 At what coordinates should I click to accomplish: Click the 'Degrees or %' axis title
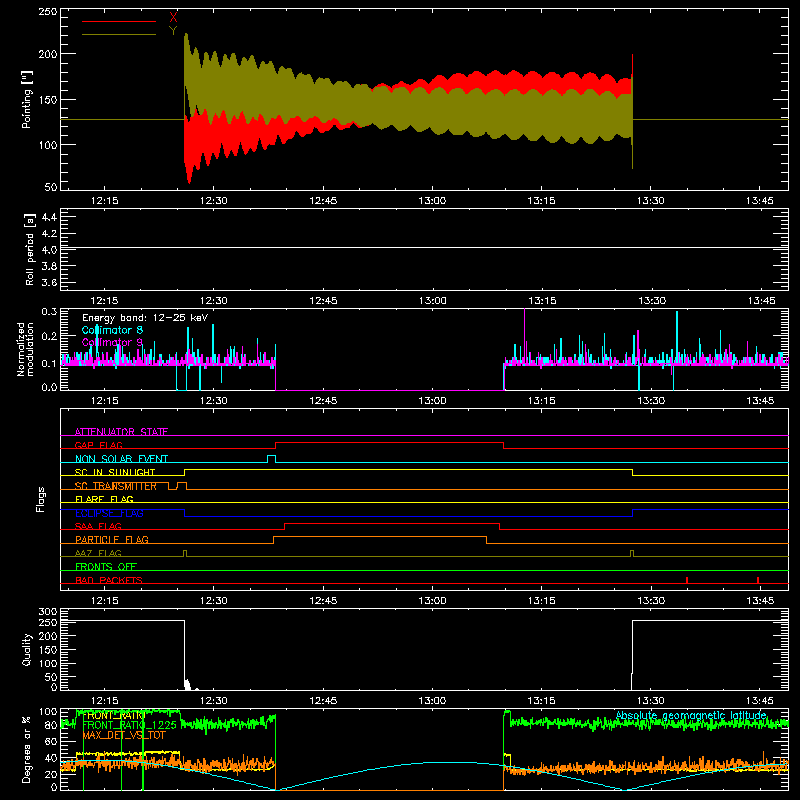(27, 749)
